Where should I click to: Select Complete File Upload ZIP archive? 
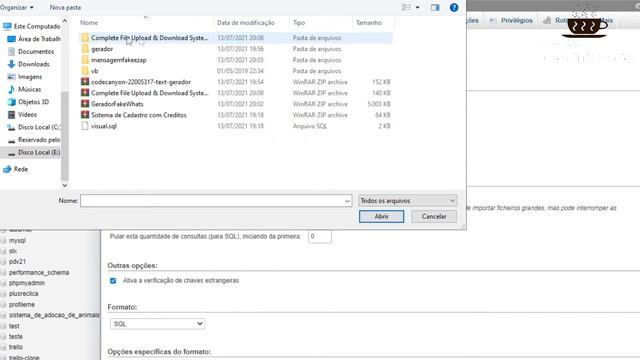(235, 93)
